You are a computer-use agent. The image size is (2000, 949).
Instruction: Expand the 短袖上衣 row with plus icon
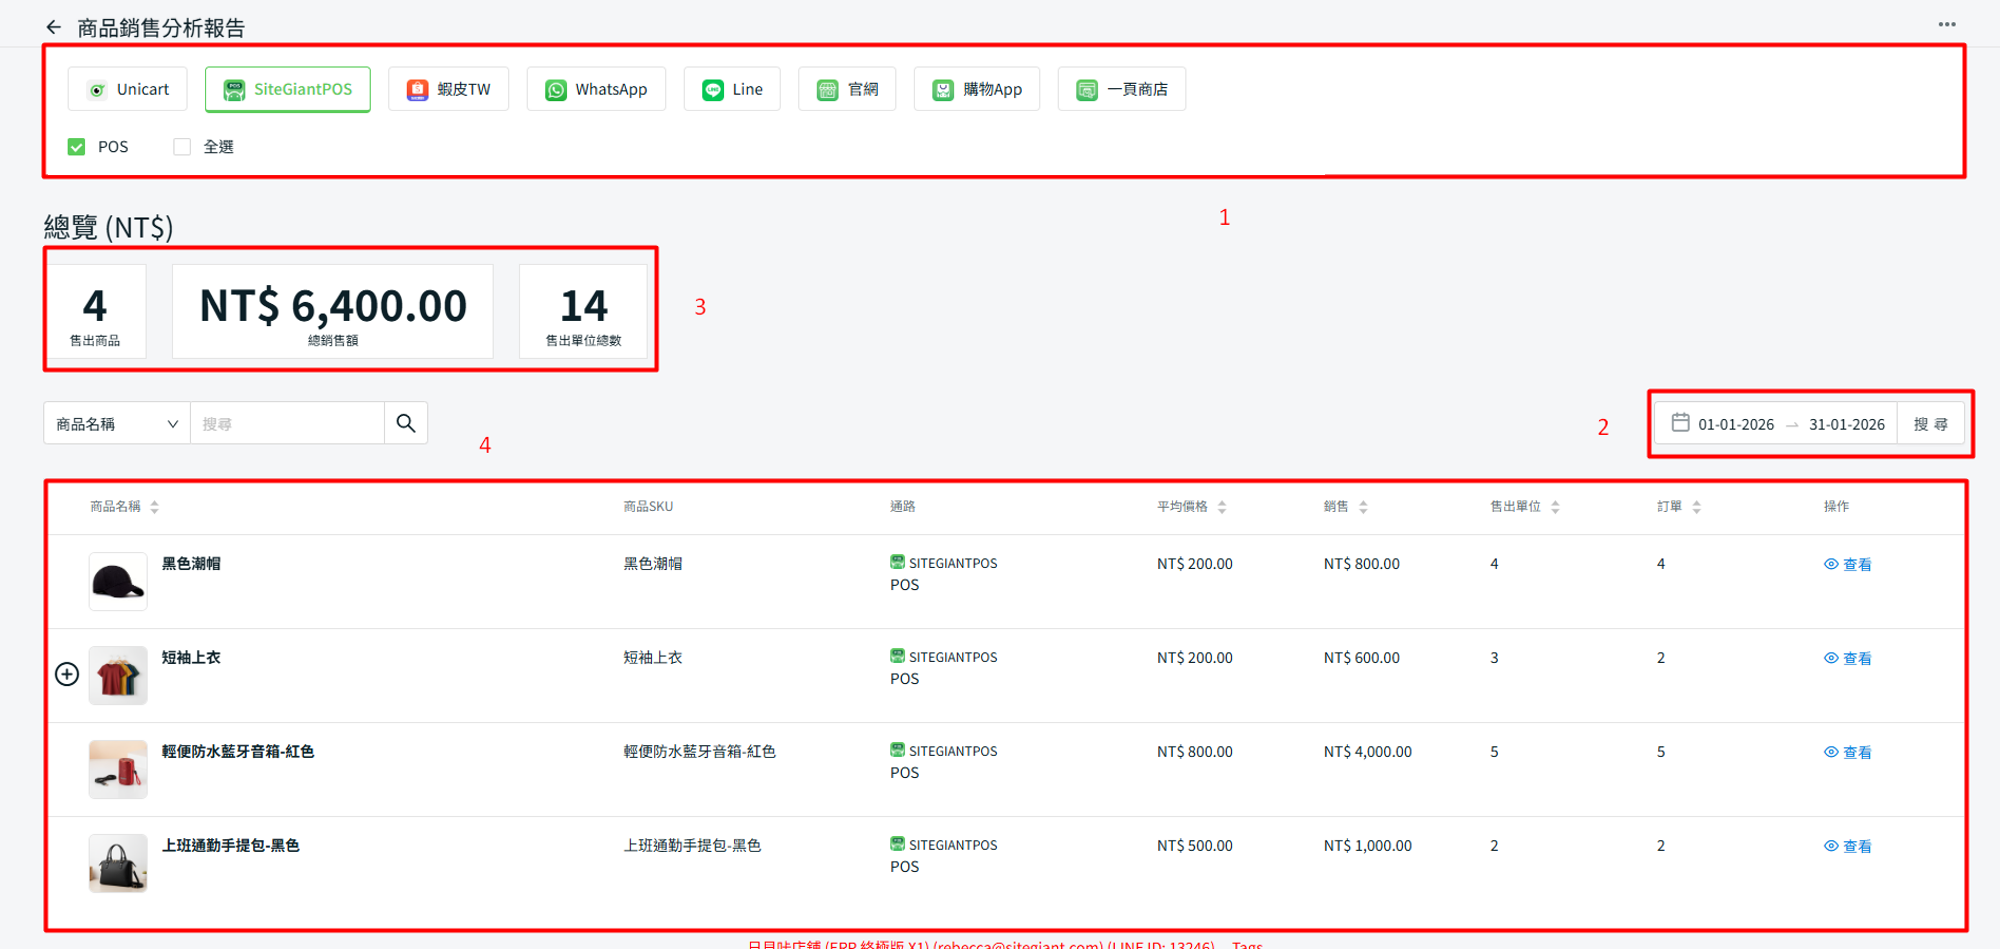[67, 674]
